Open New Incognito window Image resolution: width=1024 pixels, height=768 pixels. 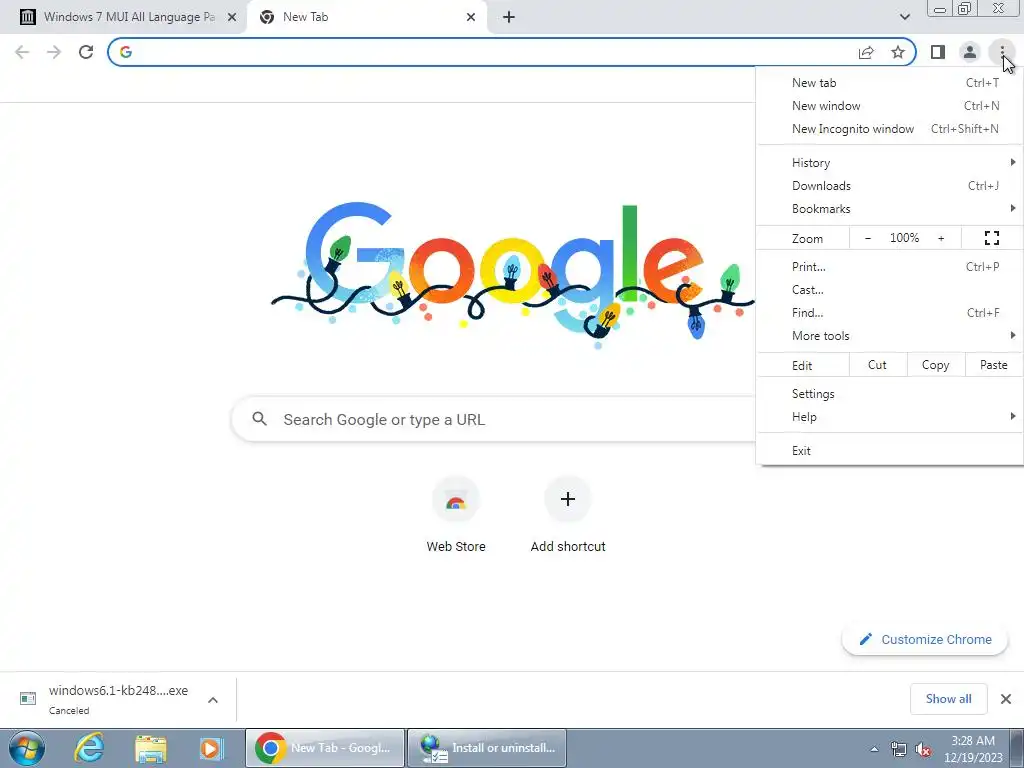(889, 129)
